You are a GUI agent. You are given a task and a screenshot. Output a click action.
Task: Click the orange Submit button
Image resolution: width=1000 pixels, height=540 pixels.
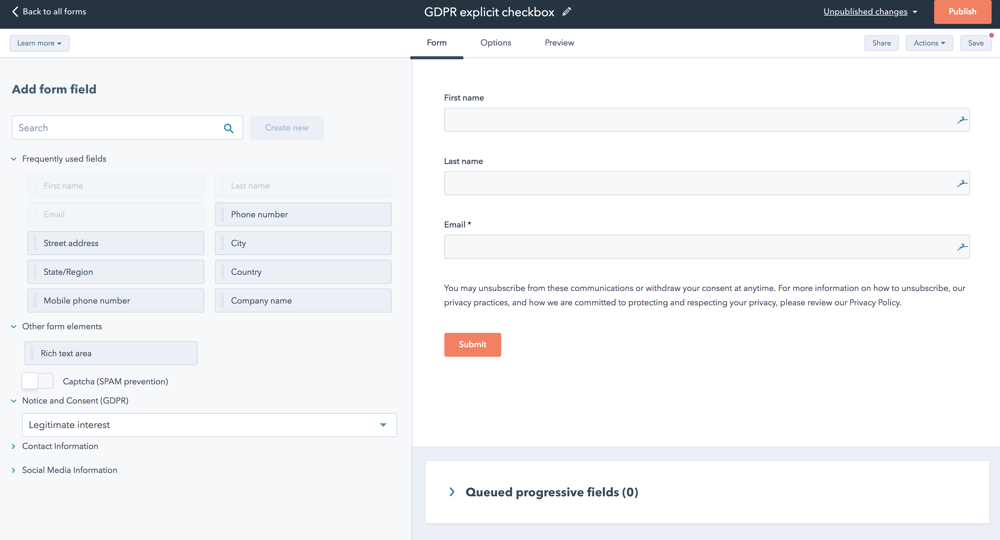472,345
